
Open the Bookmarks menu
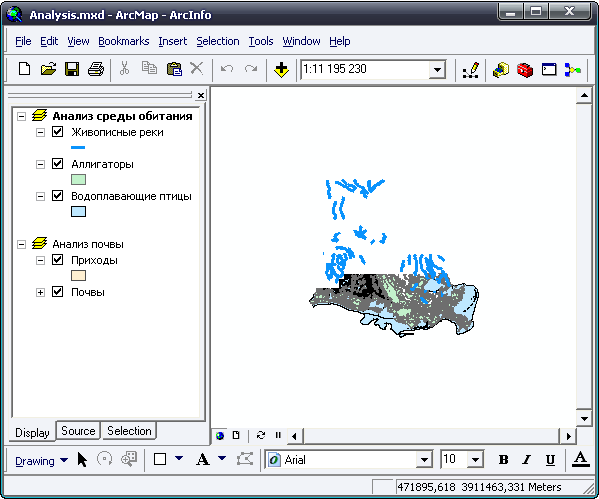(123, 41)
